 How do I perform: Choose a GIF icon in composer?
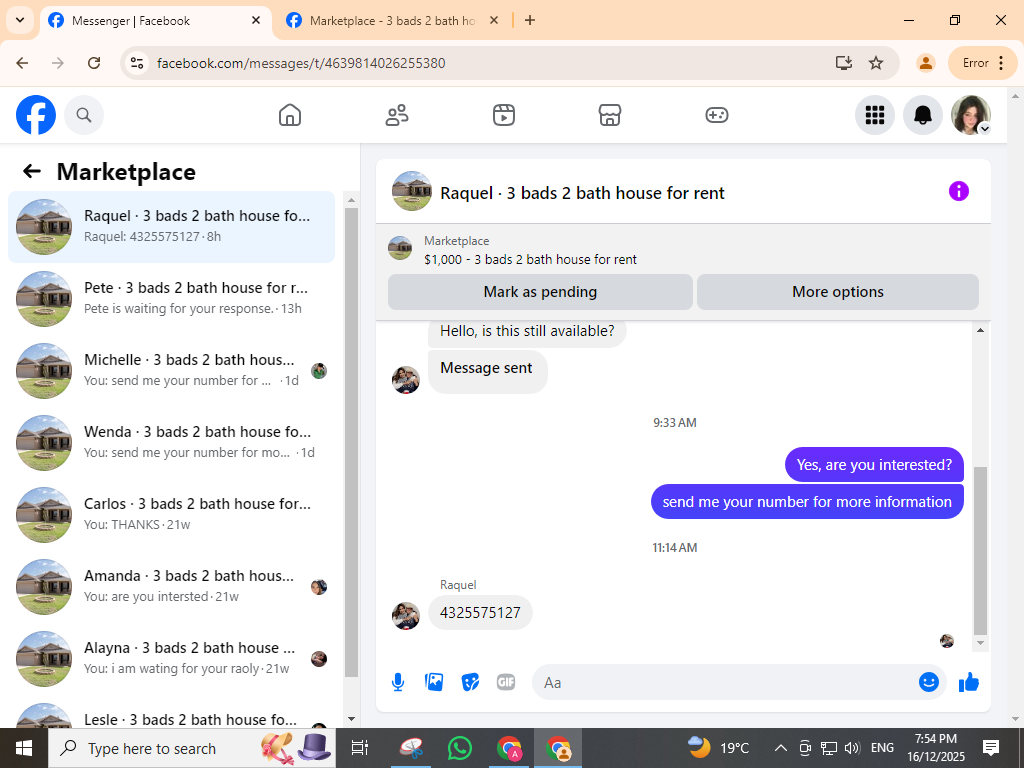point(506,682)
